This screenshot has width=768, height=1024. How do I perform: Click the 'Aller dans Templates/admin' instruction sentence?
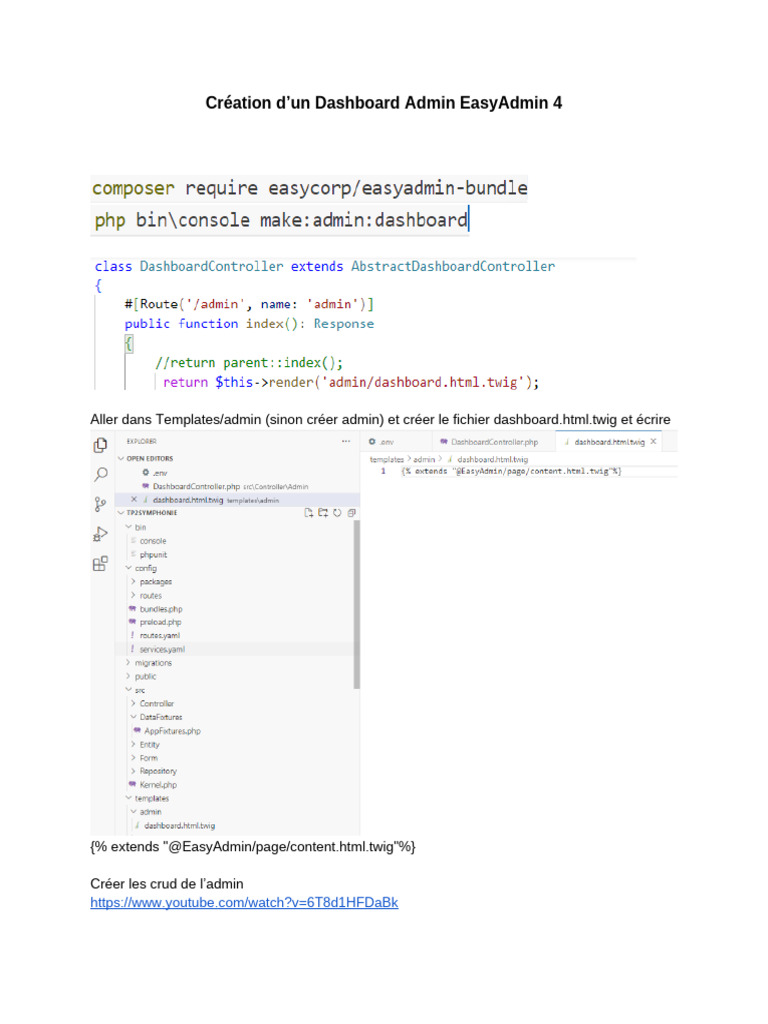(380, 419)
